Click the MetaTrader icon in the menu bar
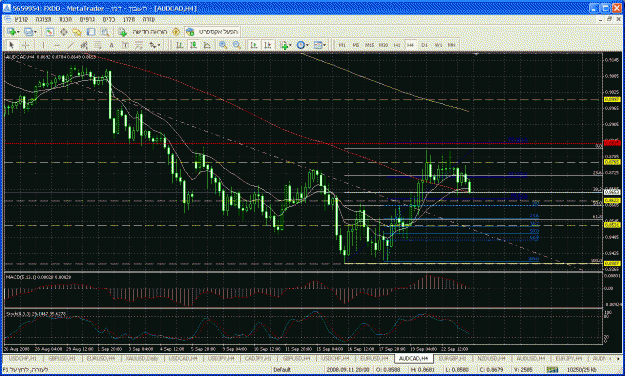Viewport: 625px width, 376px height. click(7, 19)
